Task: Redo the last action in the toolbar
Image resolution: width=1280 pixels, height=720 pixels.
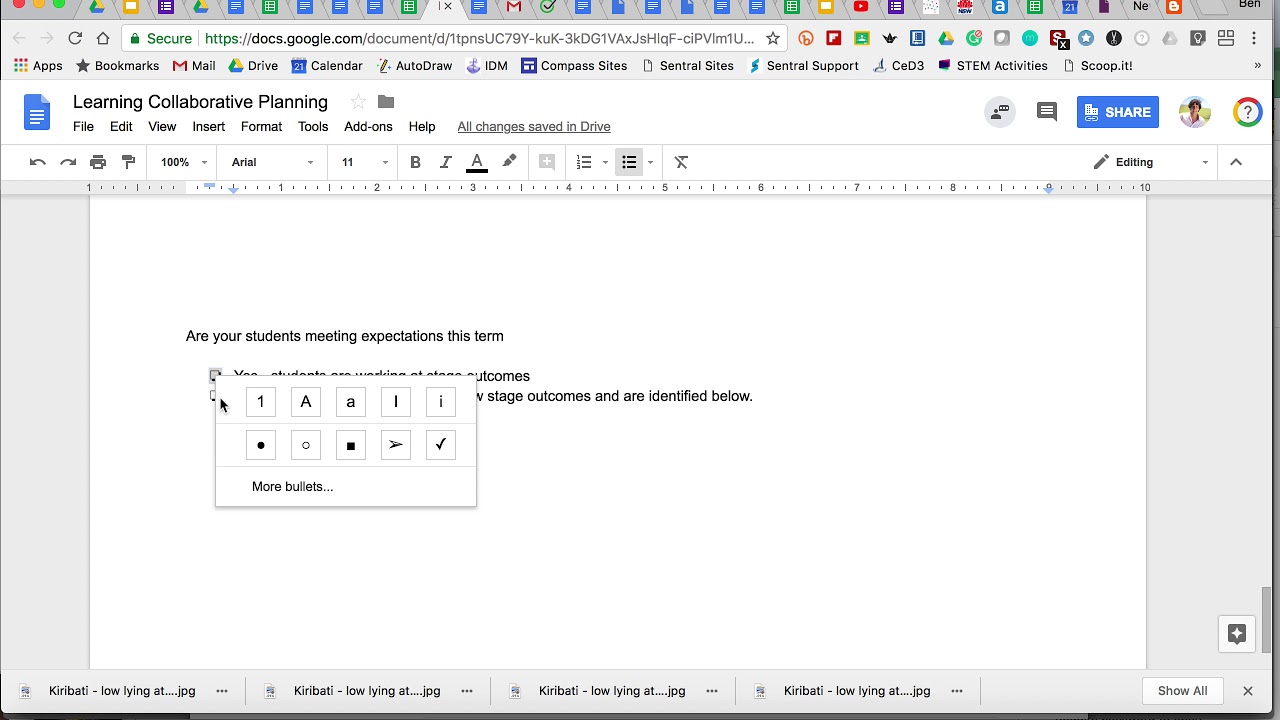Action: pyautogui.click(x=68, y=162)
